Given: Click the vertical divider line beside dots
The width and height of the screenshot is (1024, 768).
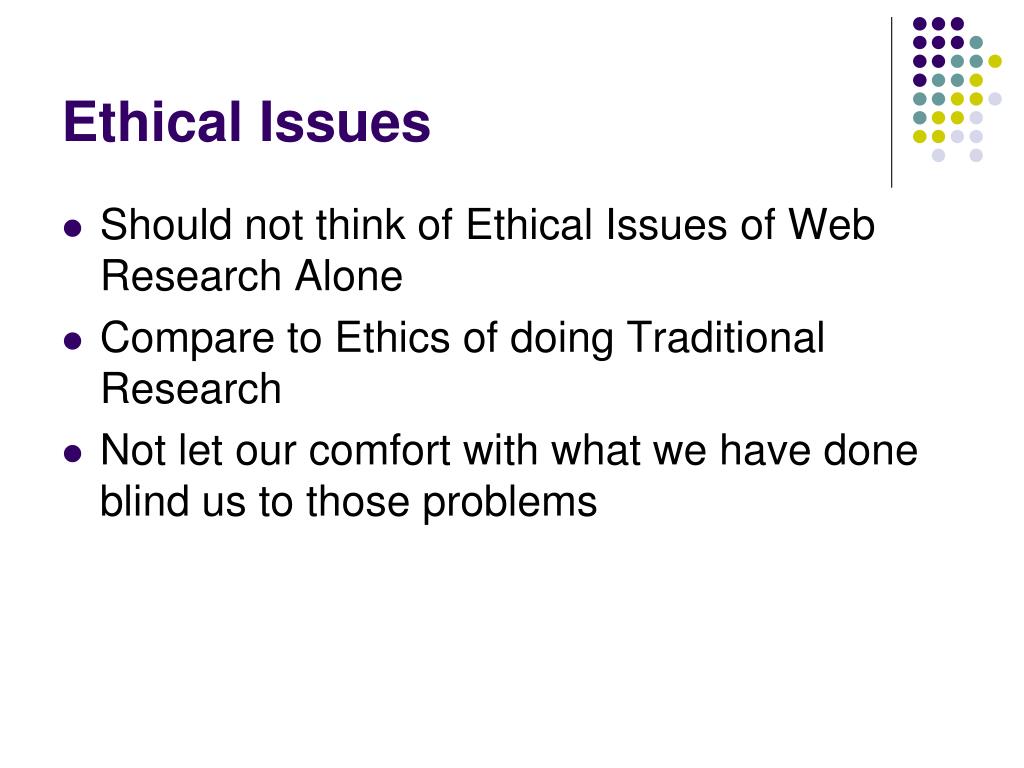Looking at the screenshot, I should [x=891, y=103].
